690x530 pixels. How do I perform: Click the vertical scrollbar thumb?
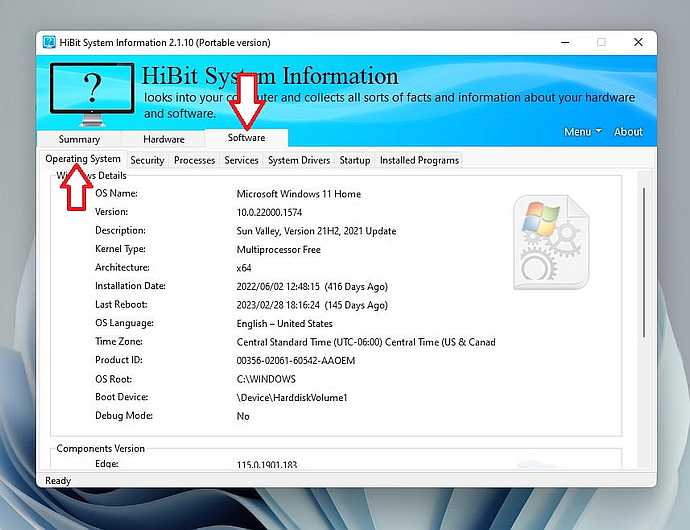pos(644,262)
